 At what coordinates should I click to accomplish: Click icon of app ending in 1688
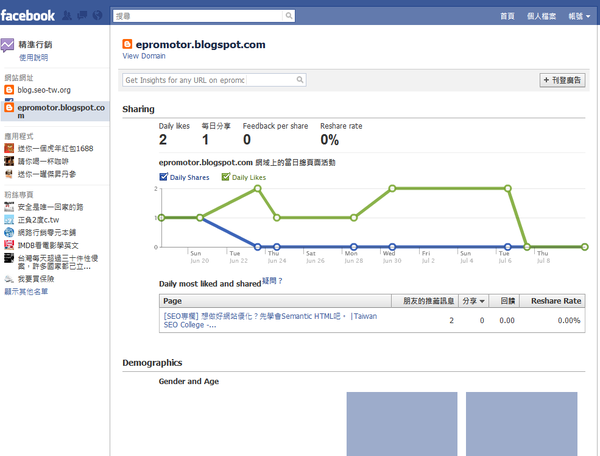(9, 148)
